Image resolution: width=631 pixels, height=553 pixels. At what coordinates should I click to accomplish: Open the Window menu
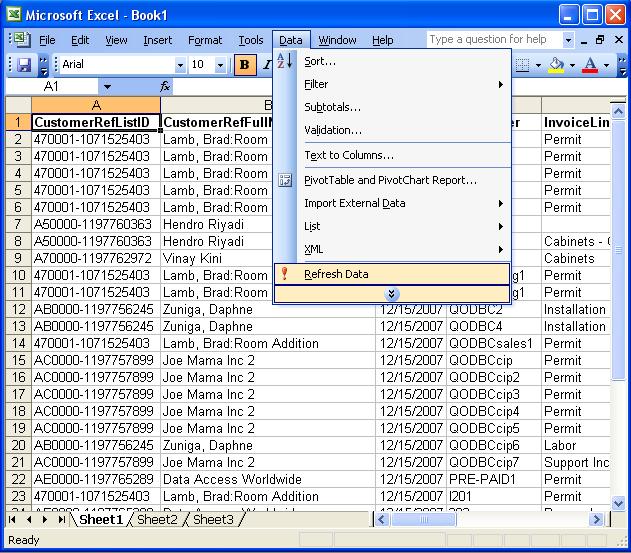coord(337,40)
